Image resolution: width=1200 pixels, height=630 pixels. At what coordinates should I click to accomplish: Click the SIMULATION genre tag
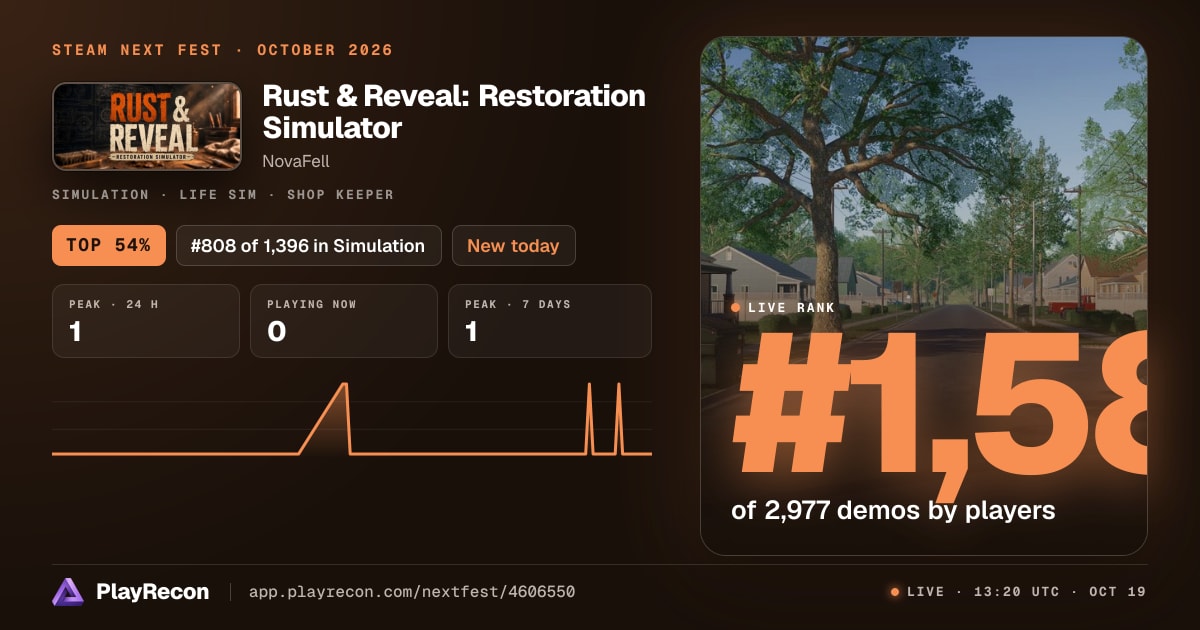point(100,194)
